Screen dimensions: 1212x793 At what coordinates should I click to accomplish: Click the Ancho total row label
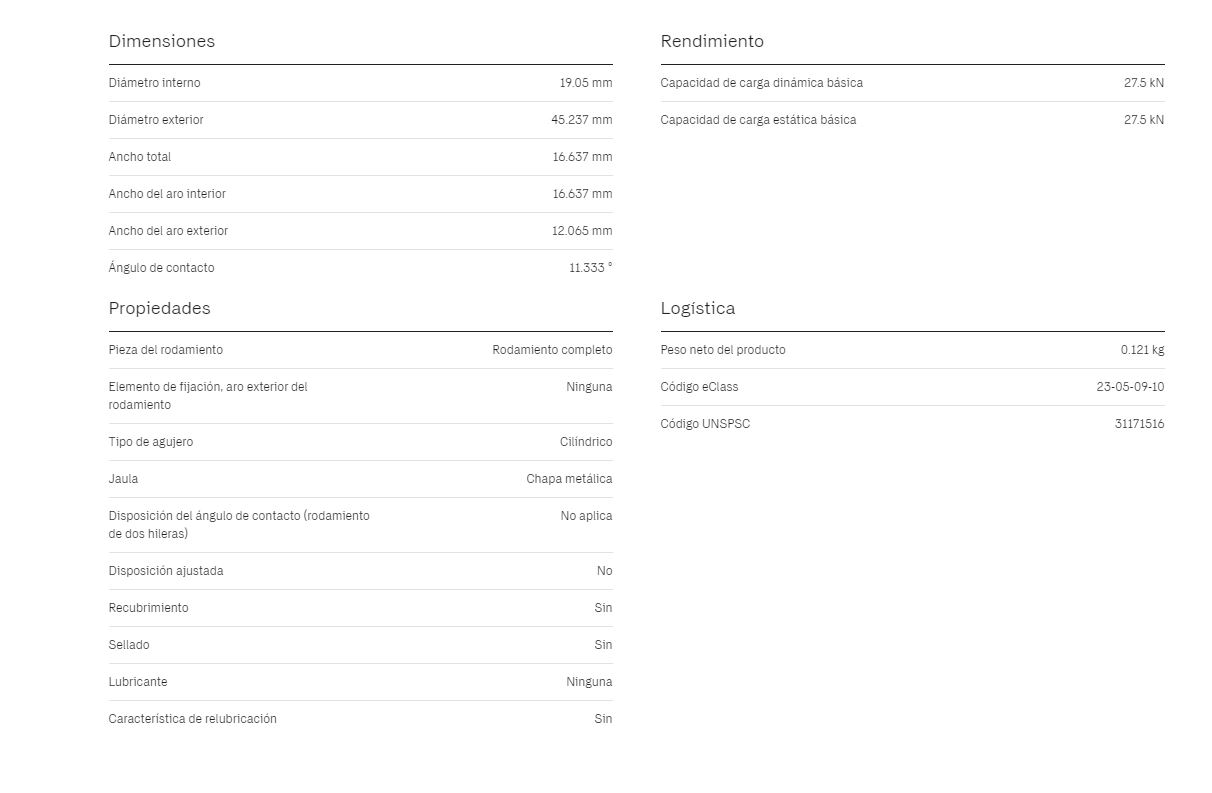(x=139, y=157)
